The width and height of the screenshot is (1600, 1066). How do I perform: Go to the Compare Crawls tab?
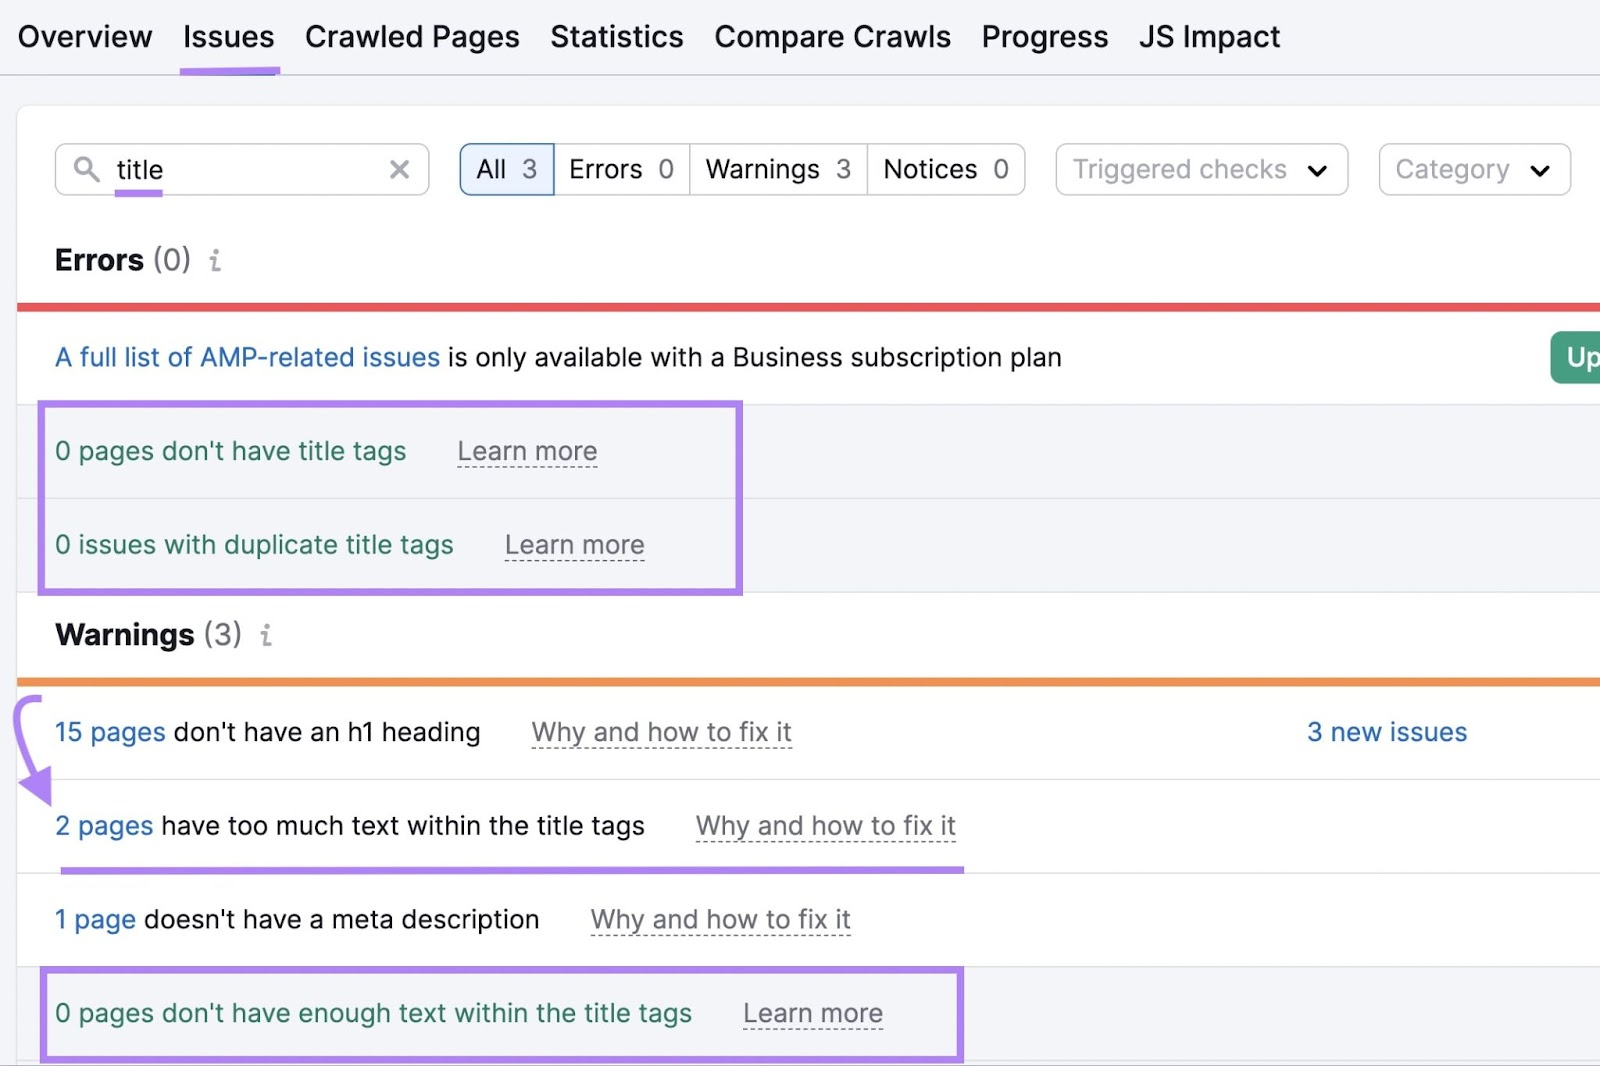click(832, 37)
